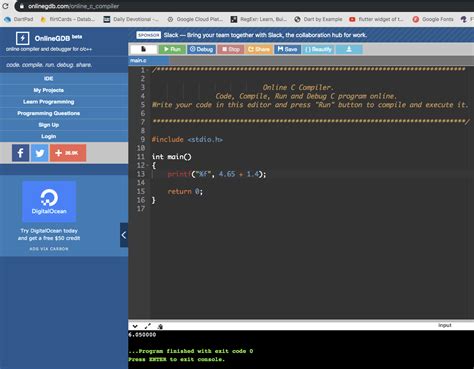Open My Projects in the sidebar
Image resolution: width=474 pixels, height=369 pixels.
(x=49, y=90)
